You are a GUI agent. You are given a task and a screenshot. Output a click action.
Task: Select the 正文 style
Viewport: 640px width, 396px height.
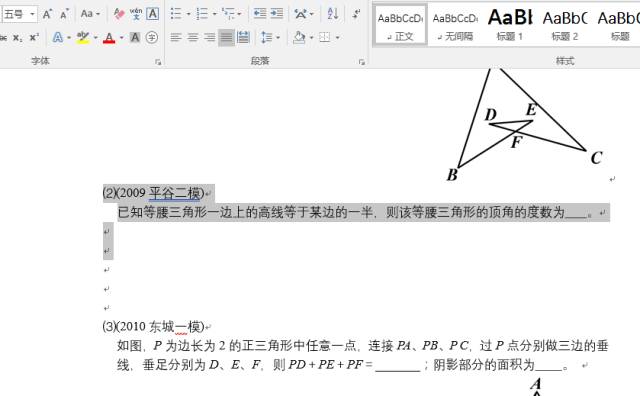[400, 25]
